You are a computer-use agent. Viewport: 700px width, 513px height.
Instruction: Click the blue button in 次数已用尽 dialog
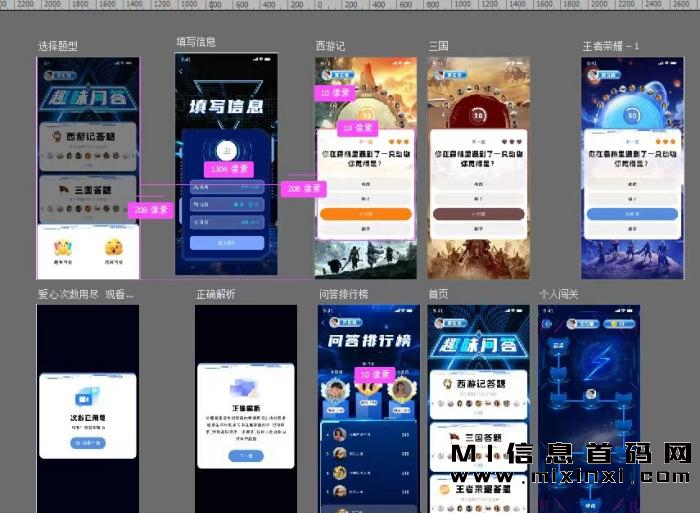[x=88, y=443]
